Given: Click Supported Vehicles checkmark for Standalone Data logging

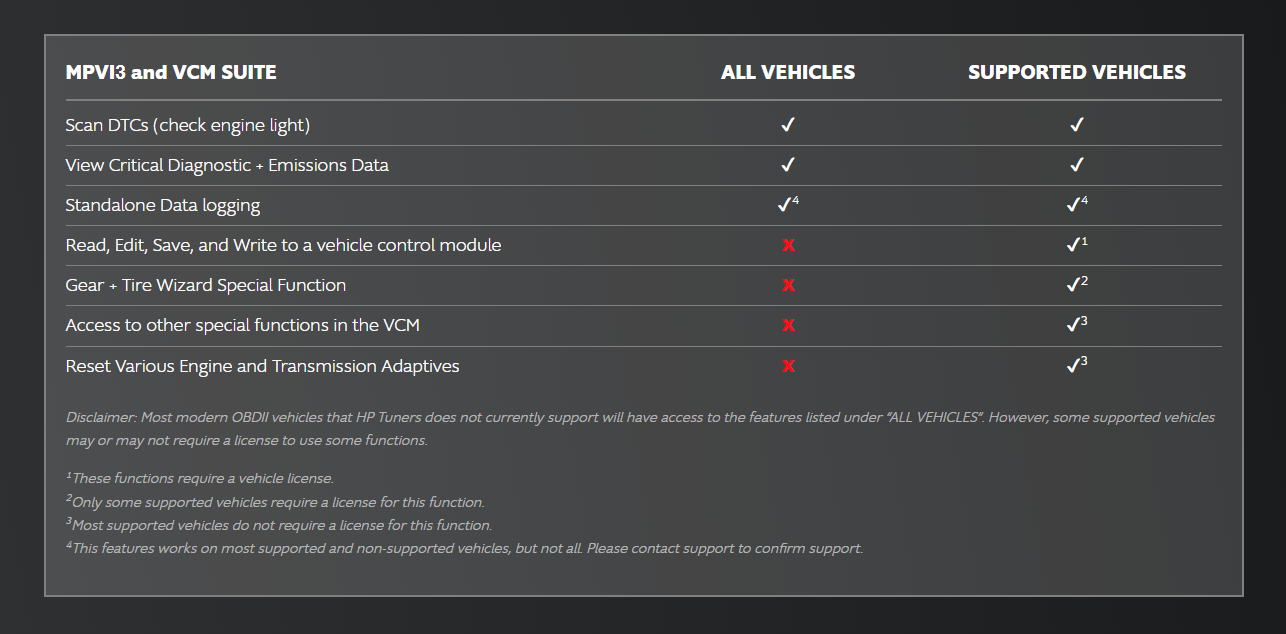Looking at the screenshot, I should 1073,205.
